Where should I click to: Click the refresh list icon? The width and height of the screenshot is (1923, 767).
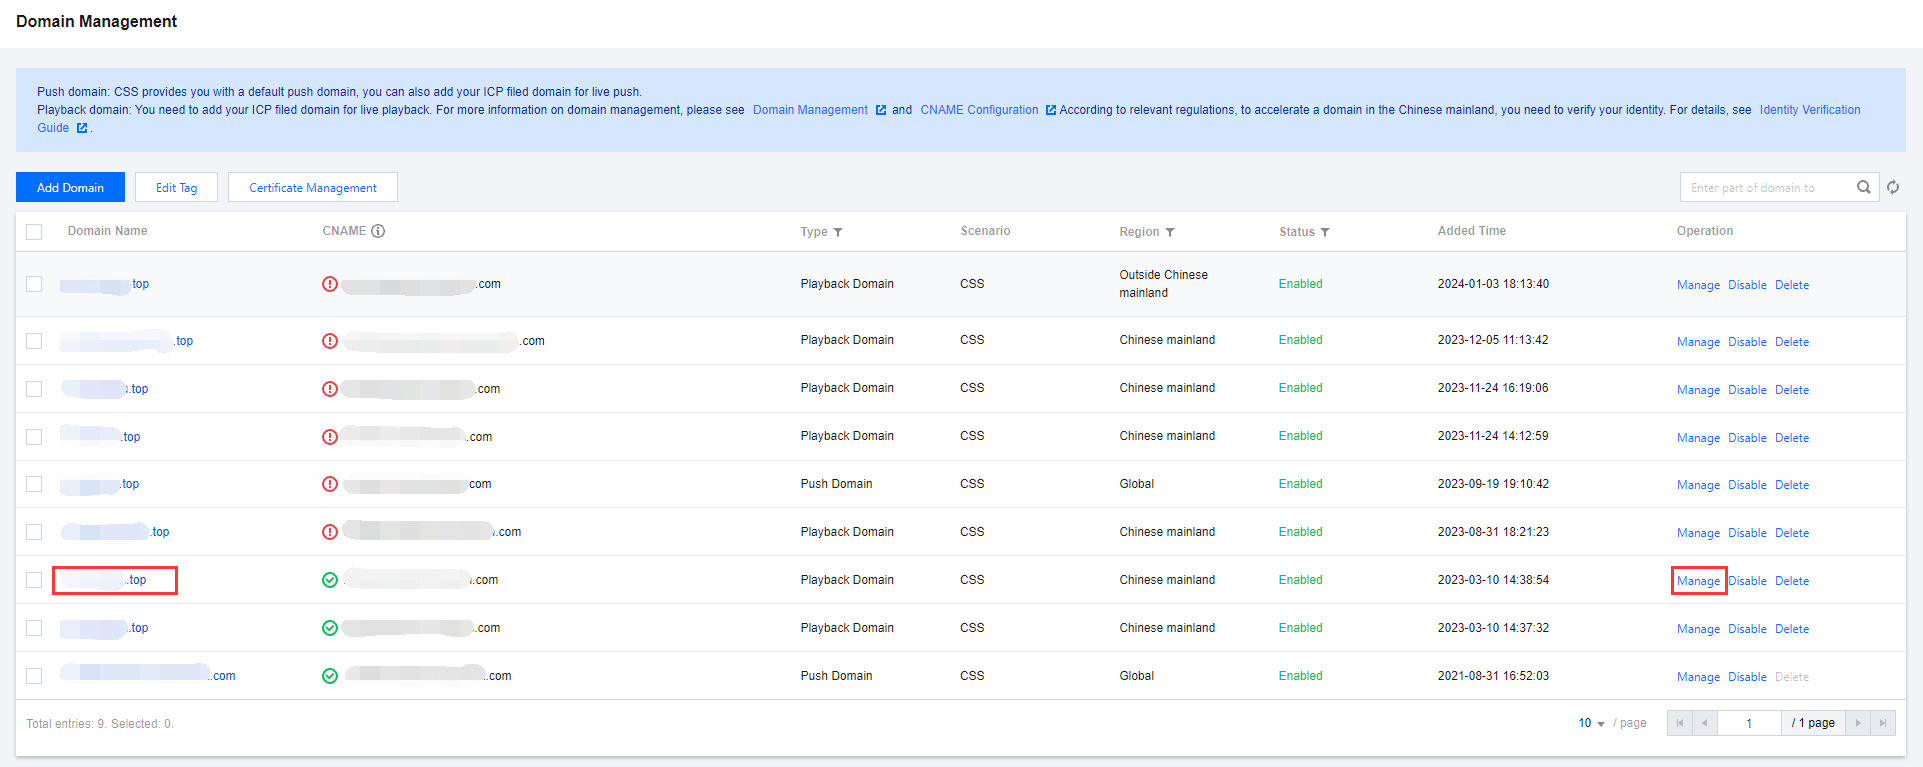[x=1893, y=187]
